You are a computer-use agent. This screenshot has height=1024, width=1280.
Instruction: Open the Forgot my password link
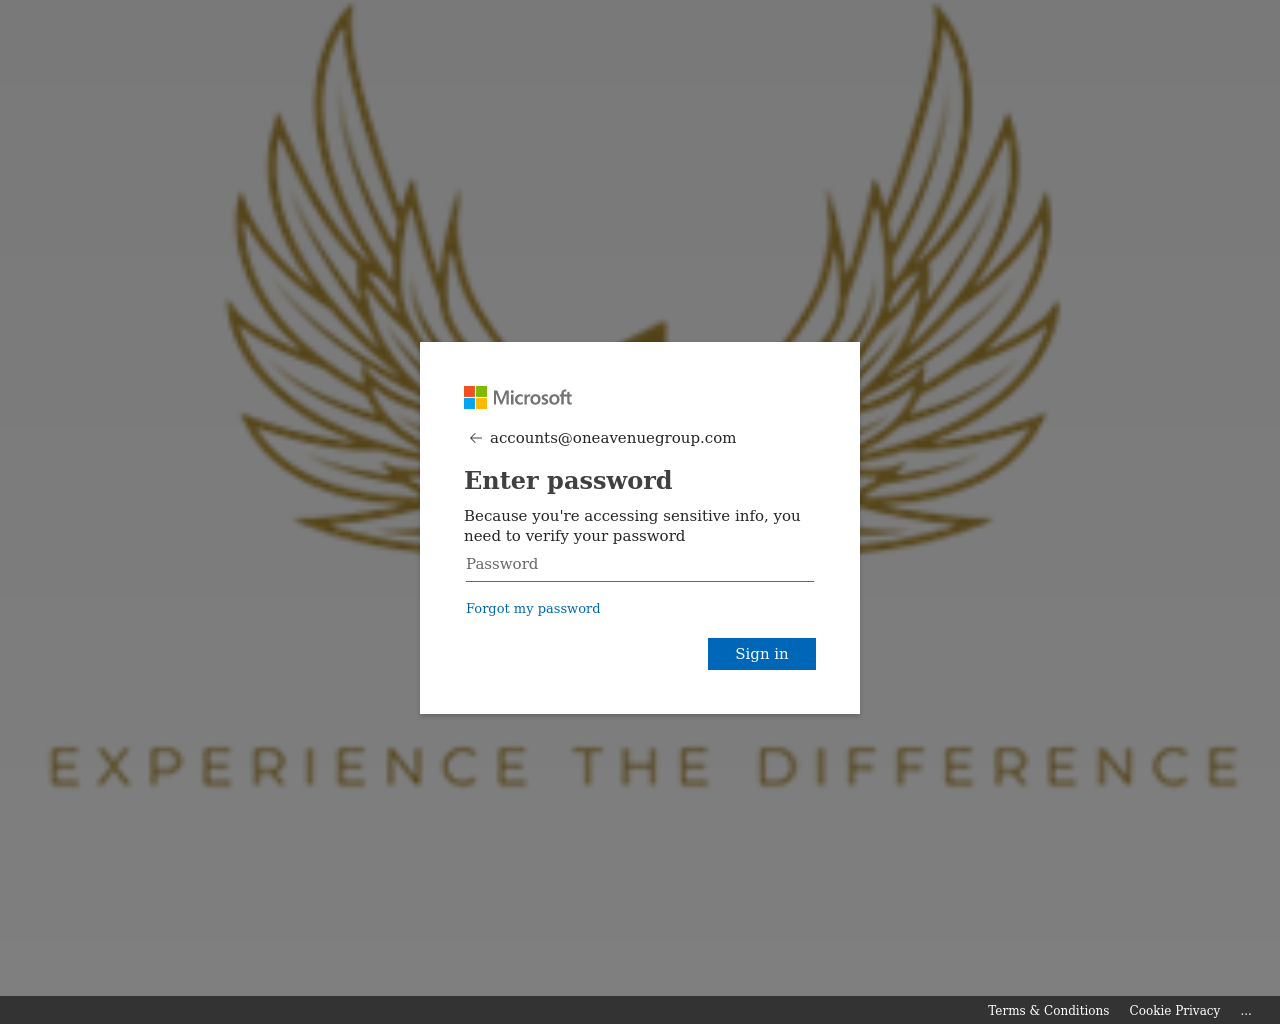click(x=533, y=608)
